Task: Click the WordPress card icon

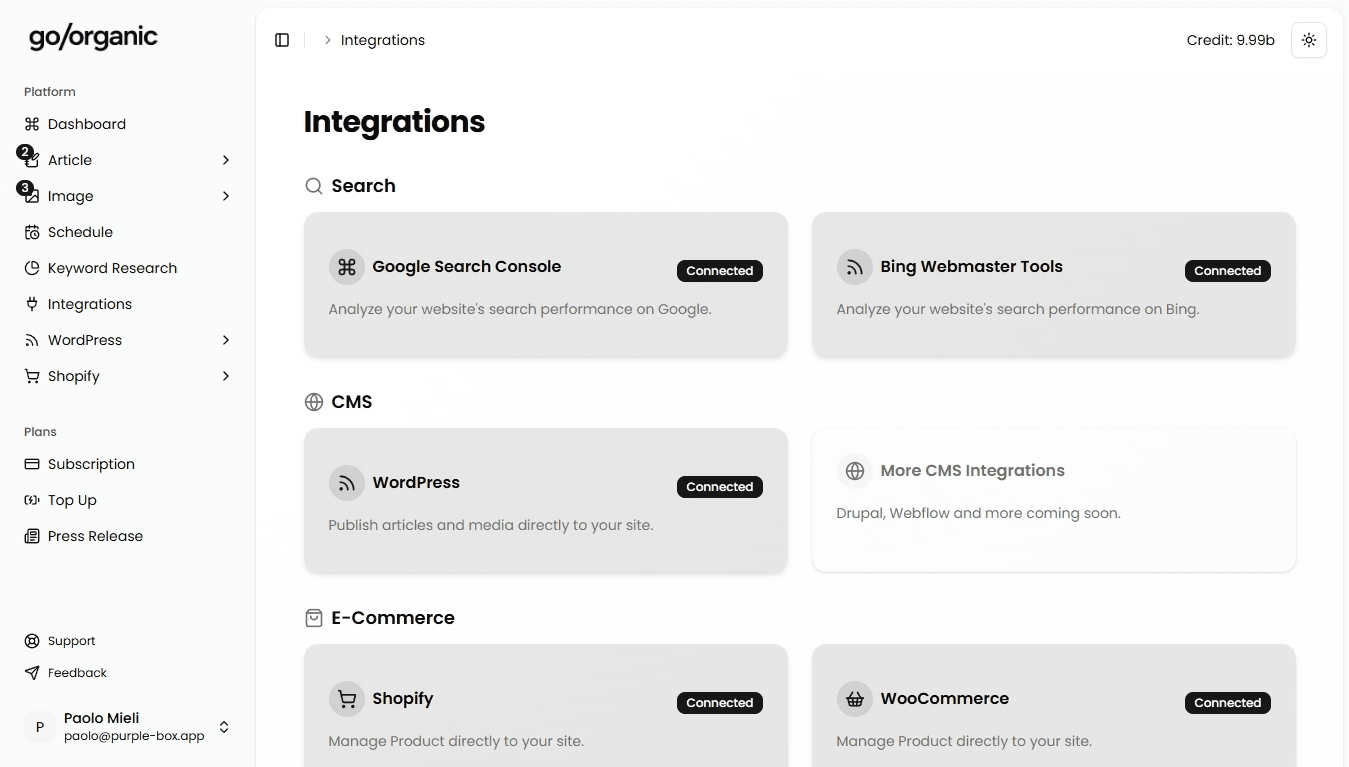Action: [x=347, y=483]
